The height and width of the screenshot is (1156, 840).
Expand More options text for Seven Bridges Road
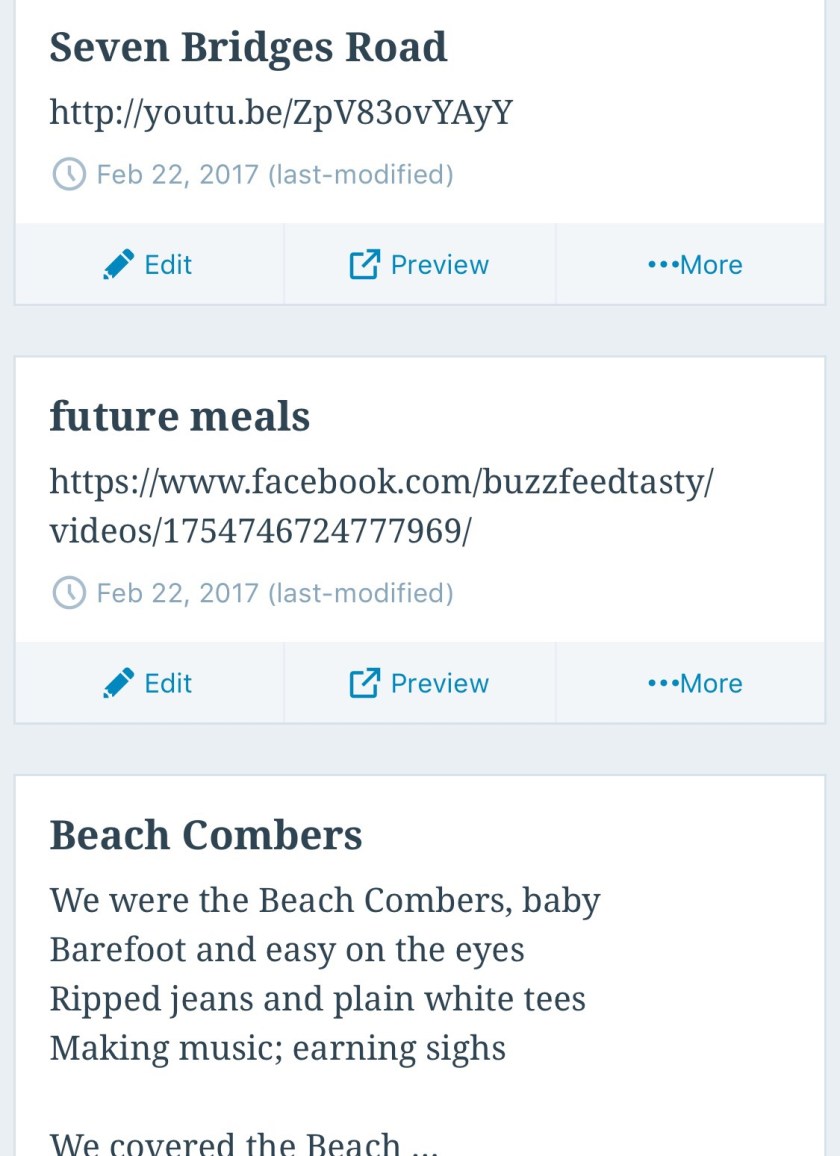click(711, 265)
